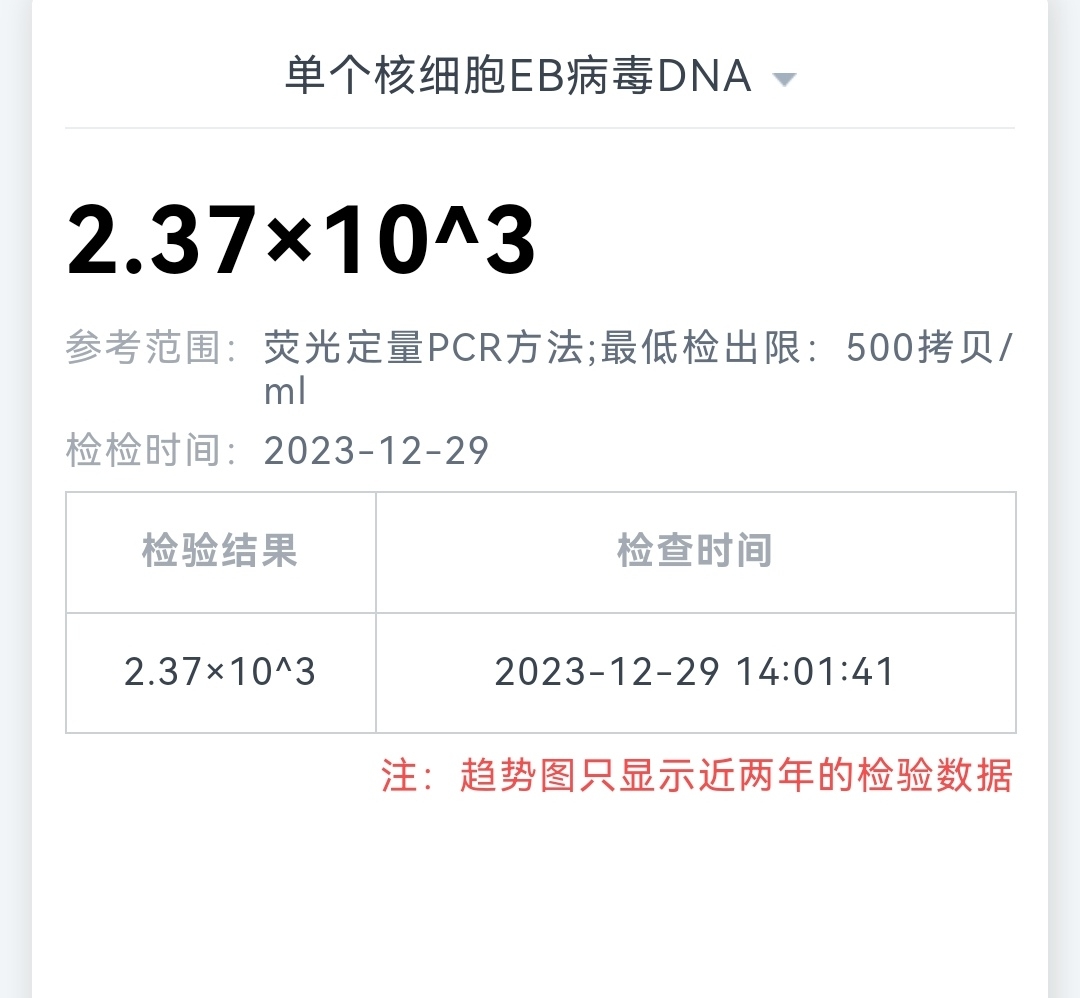This screenshot has width=1080, height=998.
Task: Click the 检验结果 column header
Action: [x=220, y=551]
